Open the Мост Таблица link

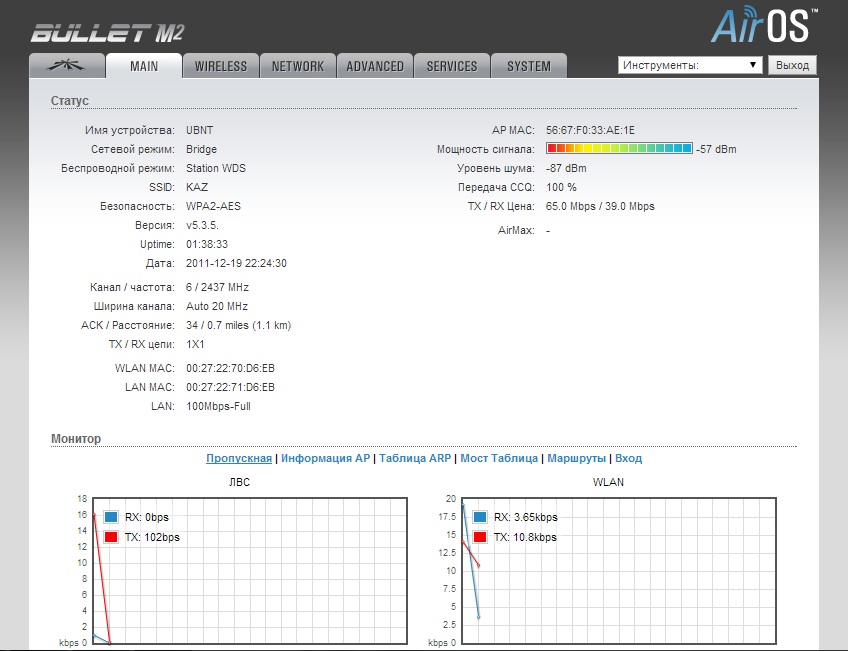[x=499, y=459]
